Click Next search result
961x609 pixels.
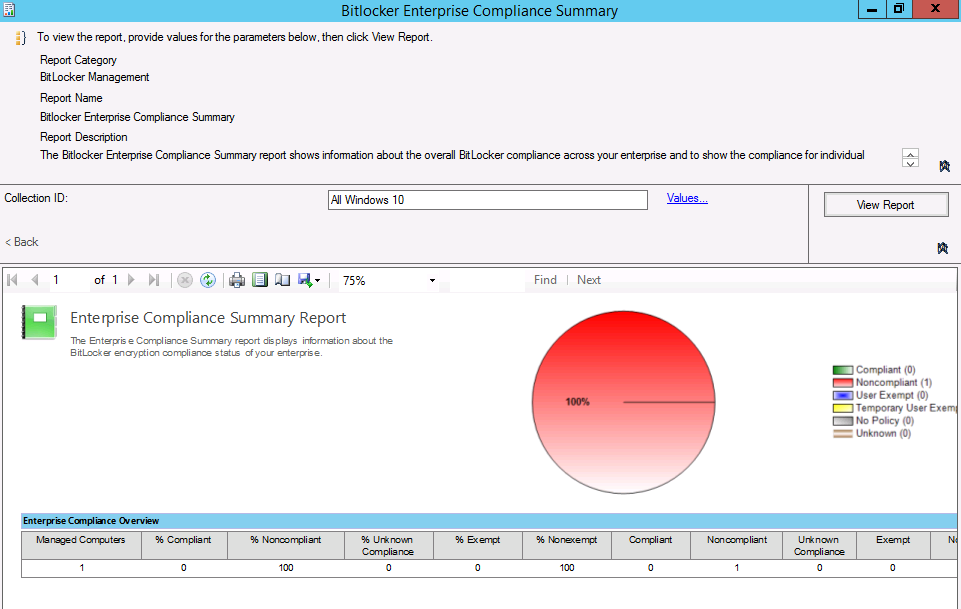[588, 280]
